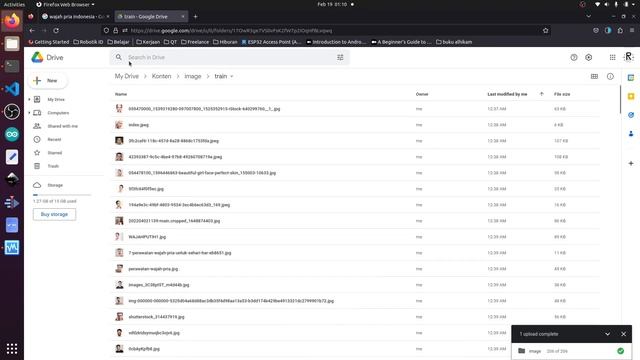This screenshot has width=640, height=360.
Task: Open the Firefox hamburger application menu
Action: [x=632, y=31]
